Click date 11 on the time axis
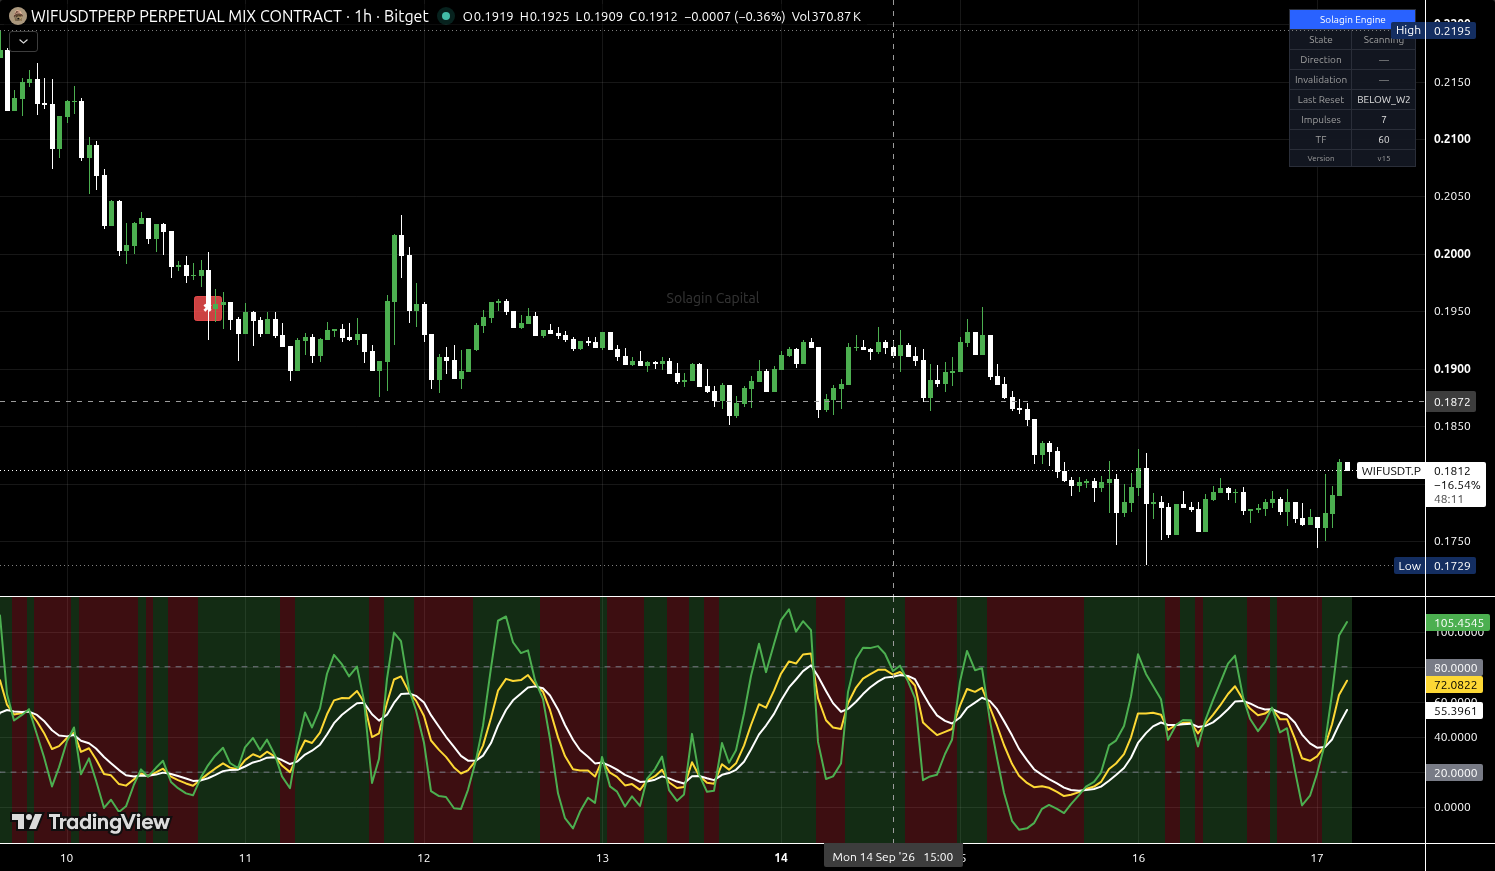This screenshot has height=871, width=1495. (245, 858)
